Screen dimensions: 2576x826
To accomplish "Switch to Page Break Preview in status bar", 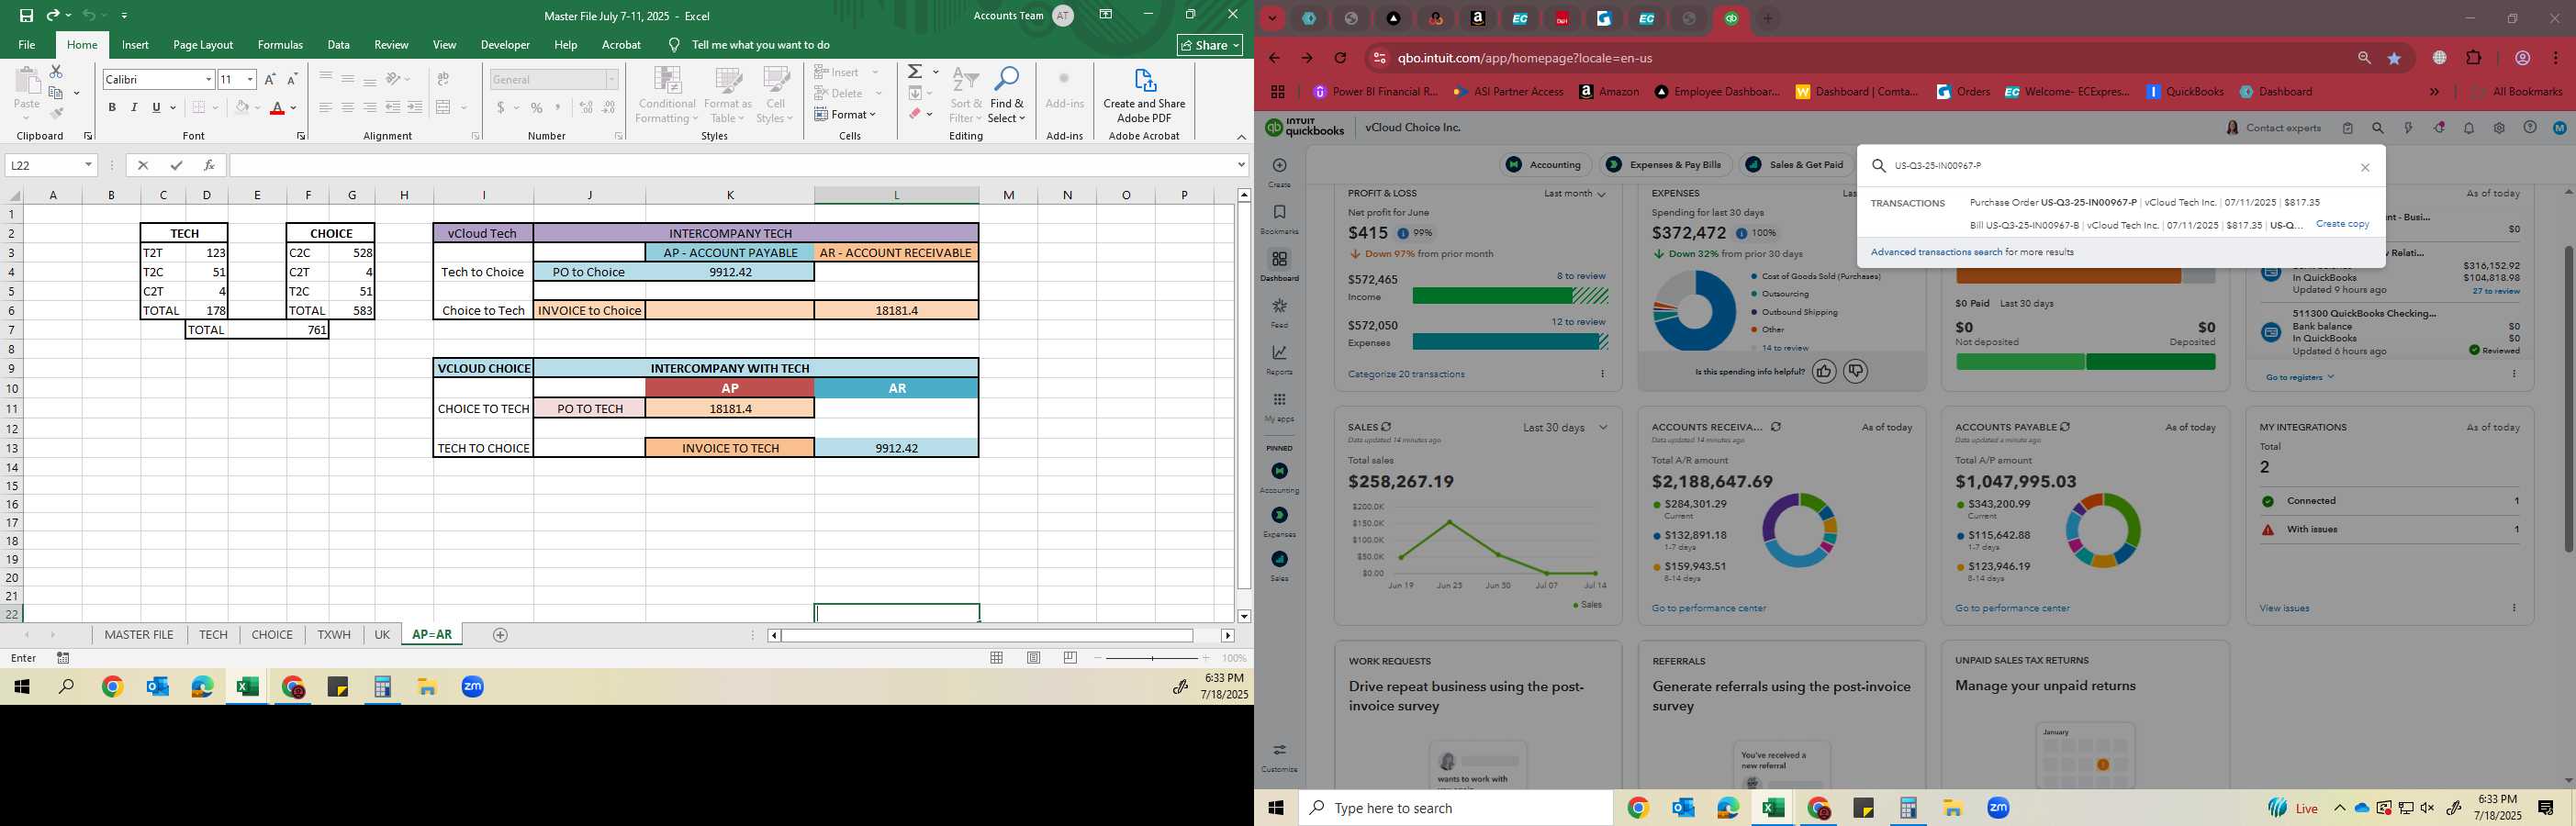I will point(1070,658).
